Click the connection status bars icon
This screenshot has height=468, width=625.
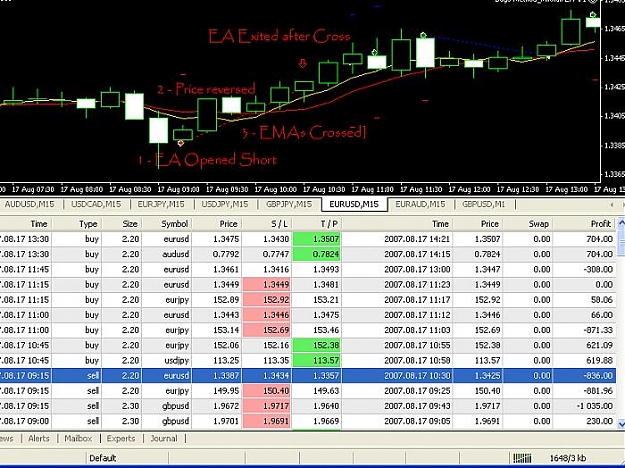tap(522, 458)
